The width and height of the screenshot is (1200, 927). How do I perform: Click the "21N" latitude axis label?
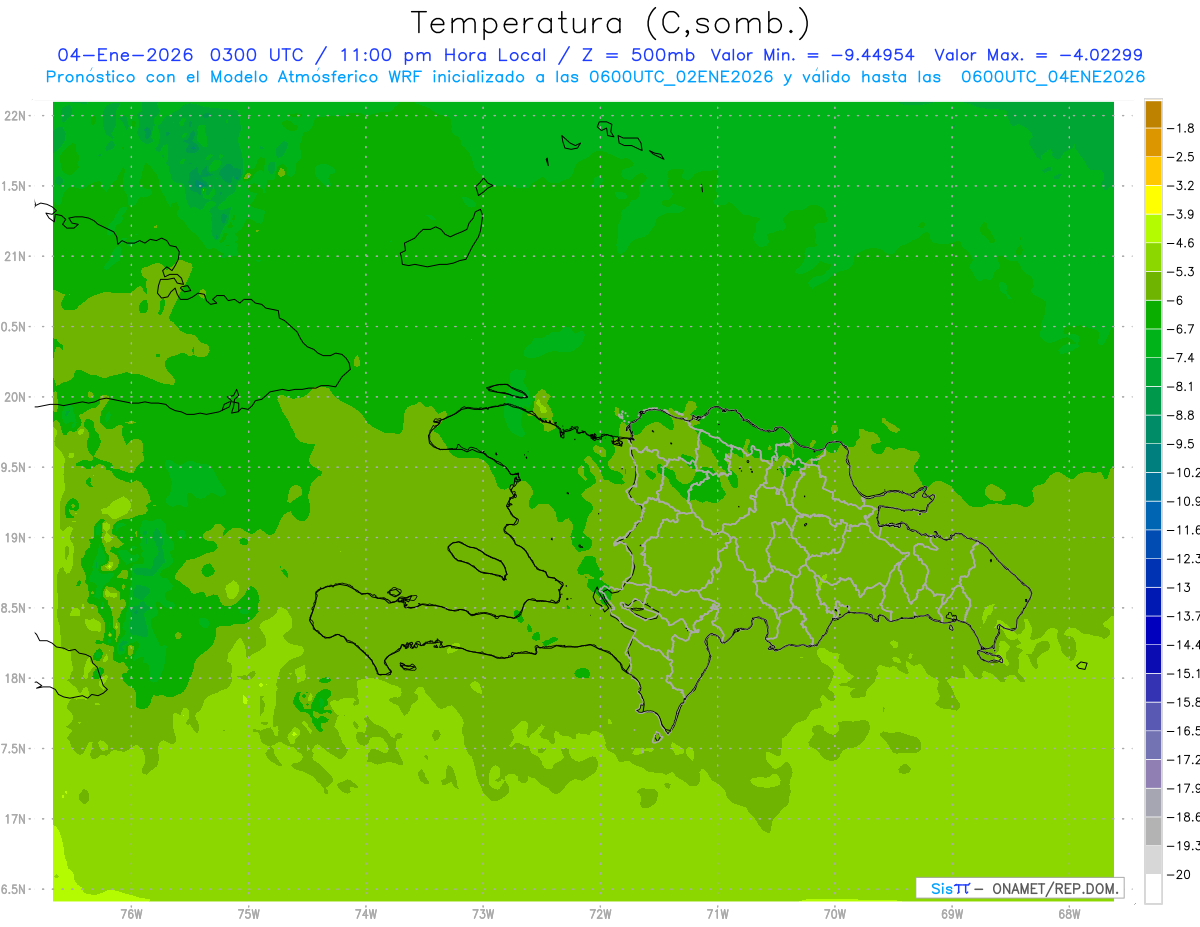pyautogui.click(x=15, y=257)
